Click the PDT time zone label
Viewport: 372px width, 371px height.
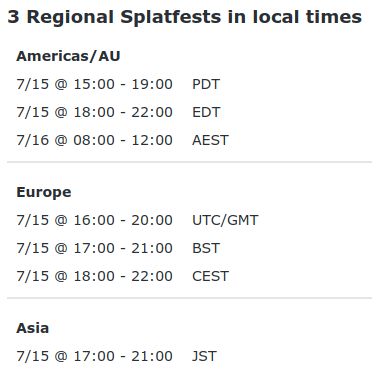(x=206, y=84)
